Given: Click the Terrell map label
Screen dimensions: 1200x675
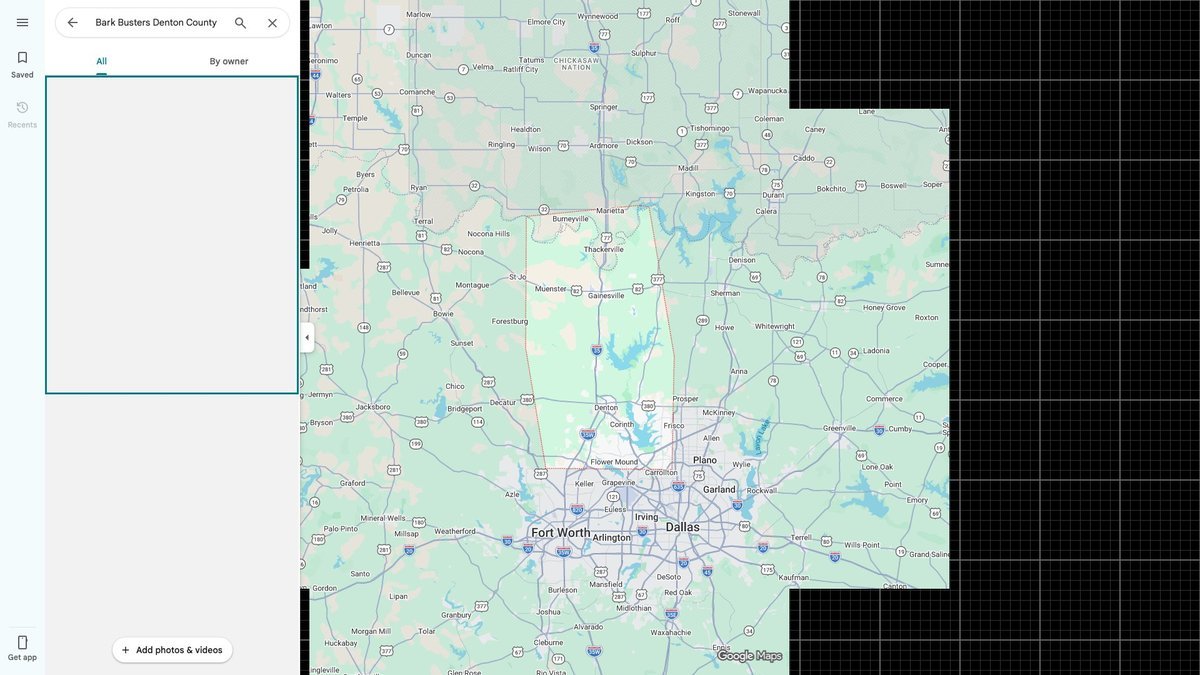Looking at the screenshot, I should [802, 537].
